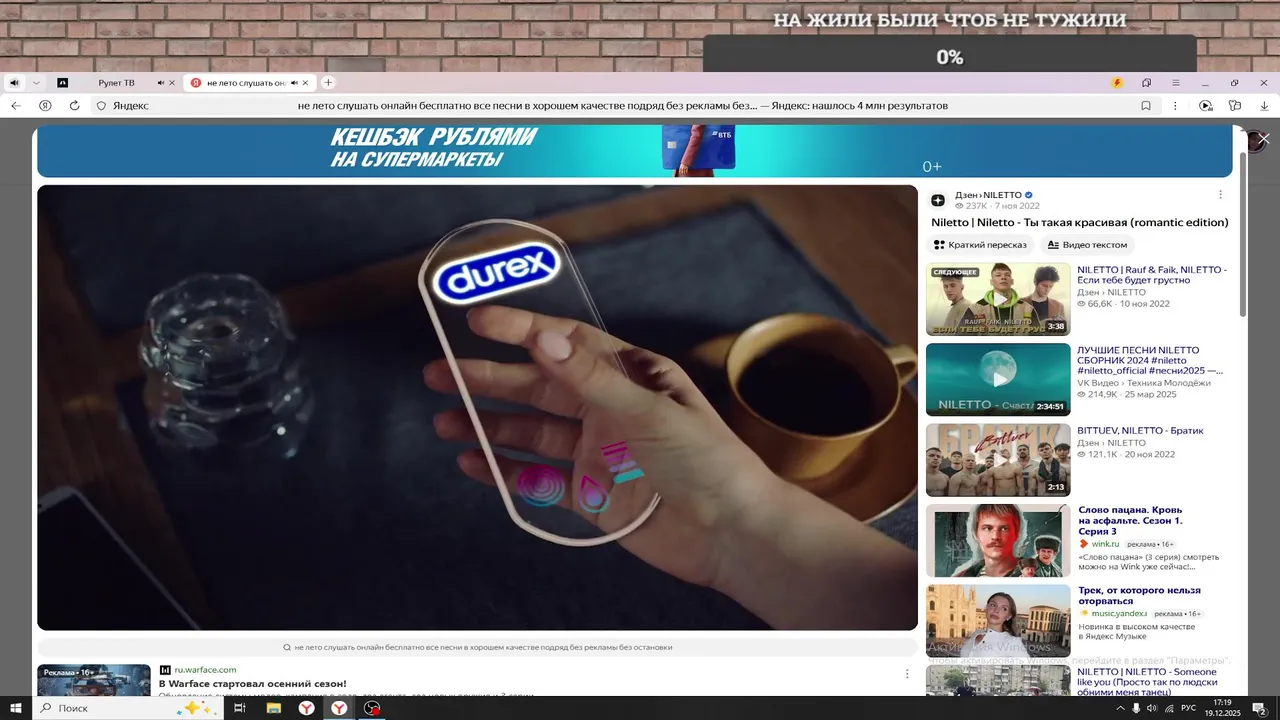Open ЛУЧШИЕ ПЕСНИ NILETTO СБОРНИК 2024 title
1280x720 pixels.
click(1150, 360)
